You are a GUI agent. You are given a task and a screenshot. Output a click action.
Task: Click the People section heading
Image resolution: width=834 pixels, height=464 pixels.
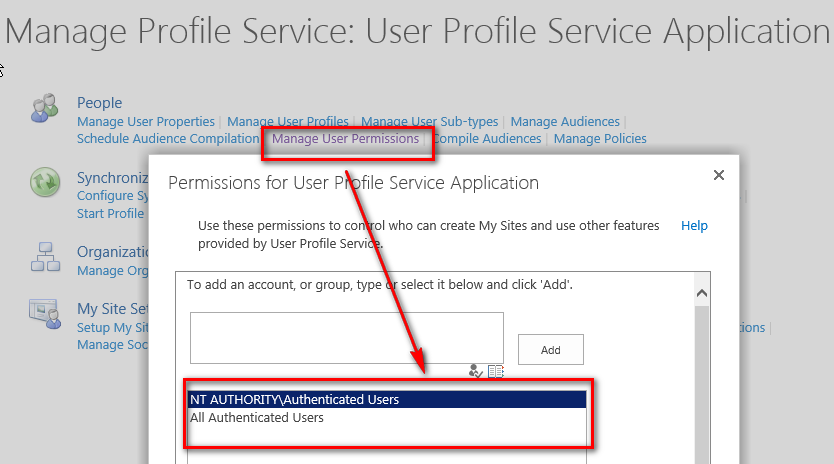99,103
